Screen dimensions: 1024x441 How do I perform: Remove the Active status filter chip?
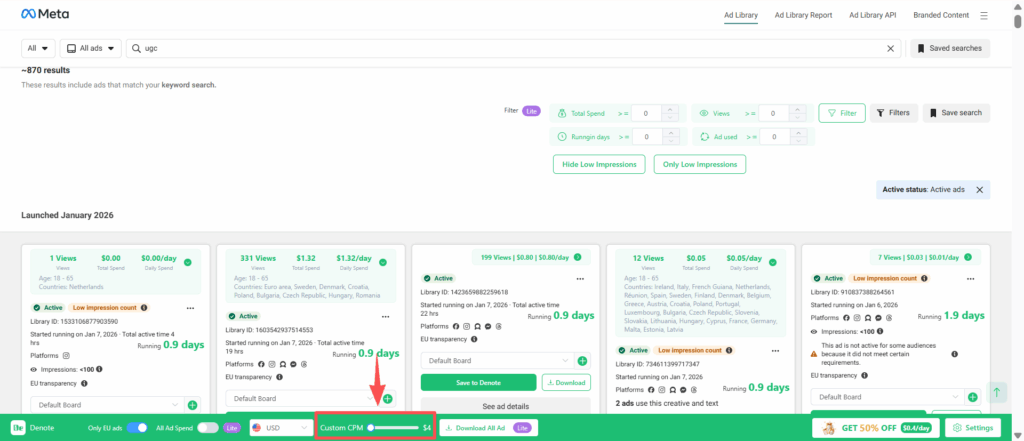pos(979,190)
